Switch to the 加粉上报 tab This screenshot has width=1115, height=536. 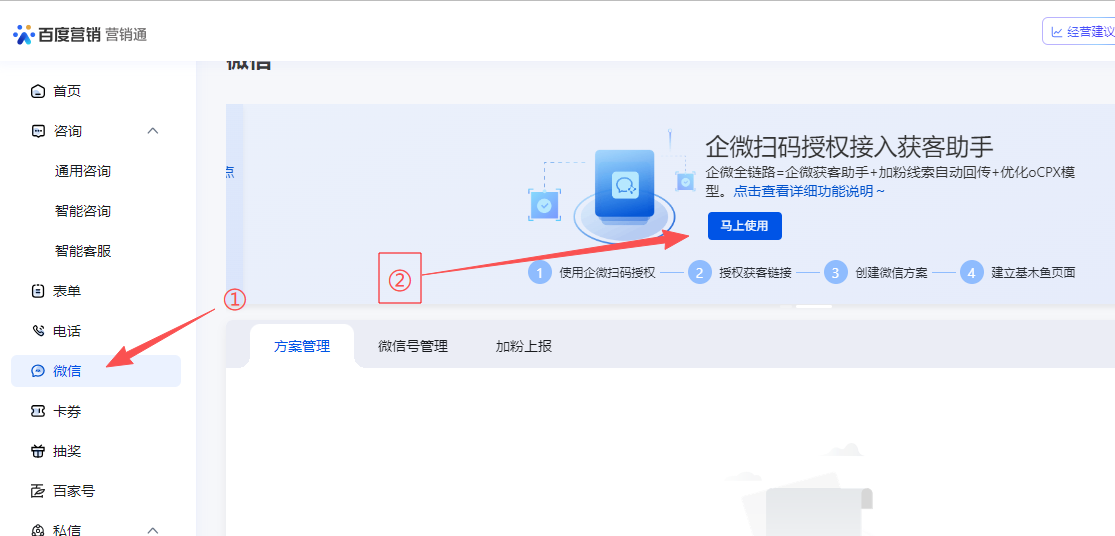pos(523,346)
